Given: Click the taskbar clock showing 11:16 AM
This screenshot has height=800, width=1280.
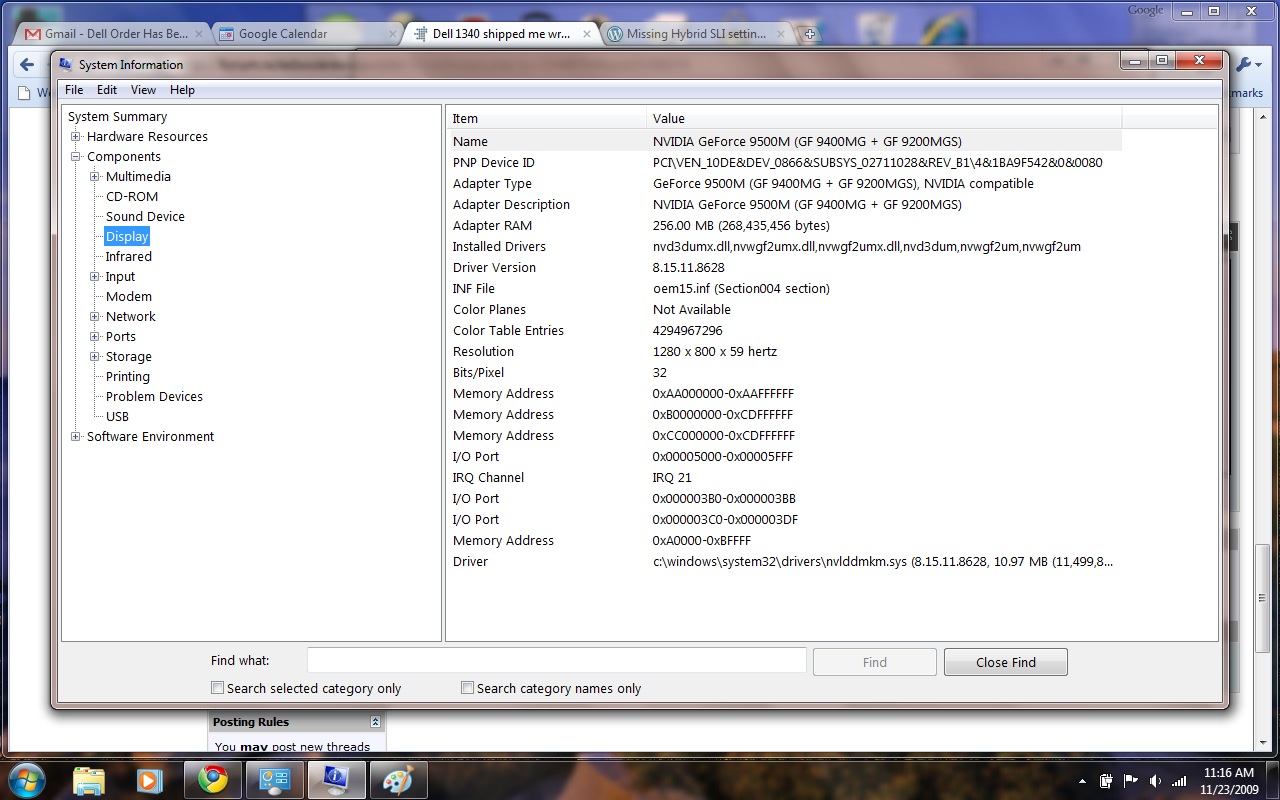Looking at the screenshot, I should [1229, 780].
